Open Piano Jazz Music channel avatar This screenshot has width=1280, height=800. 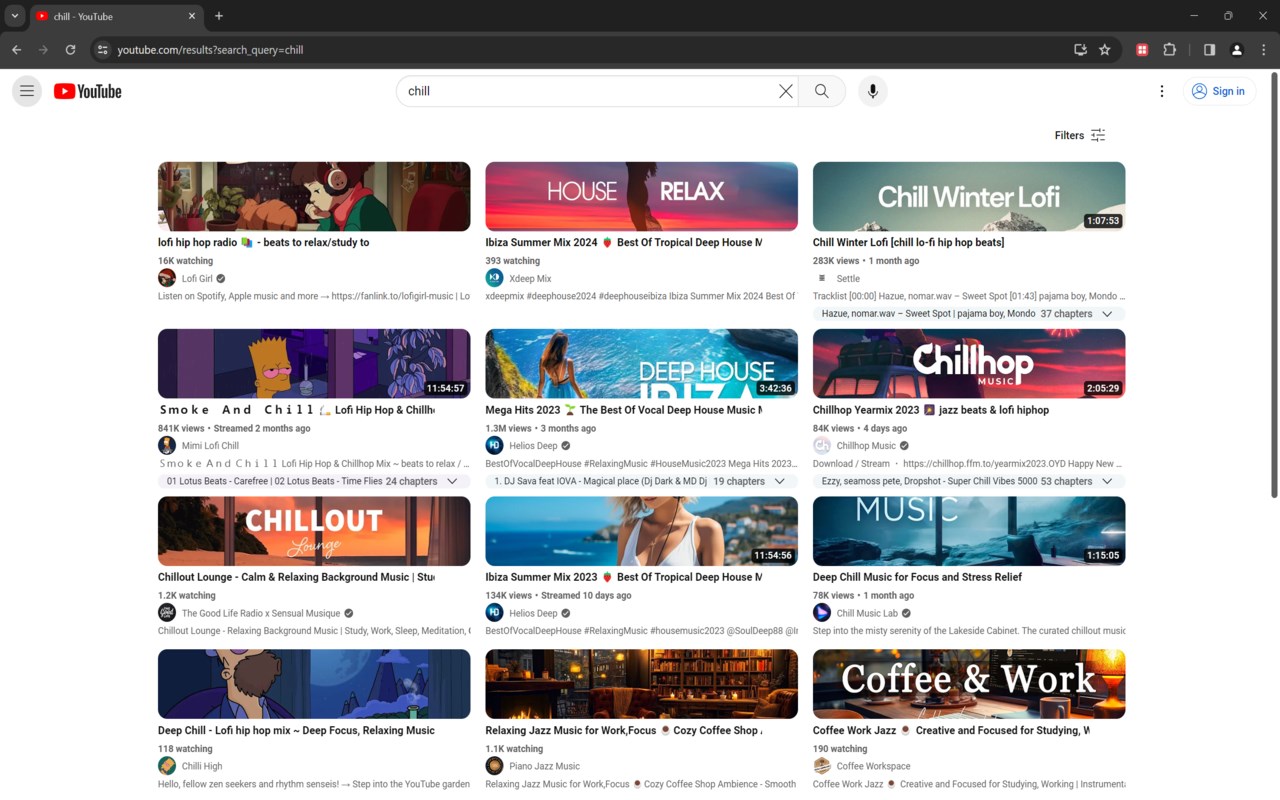494,765
